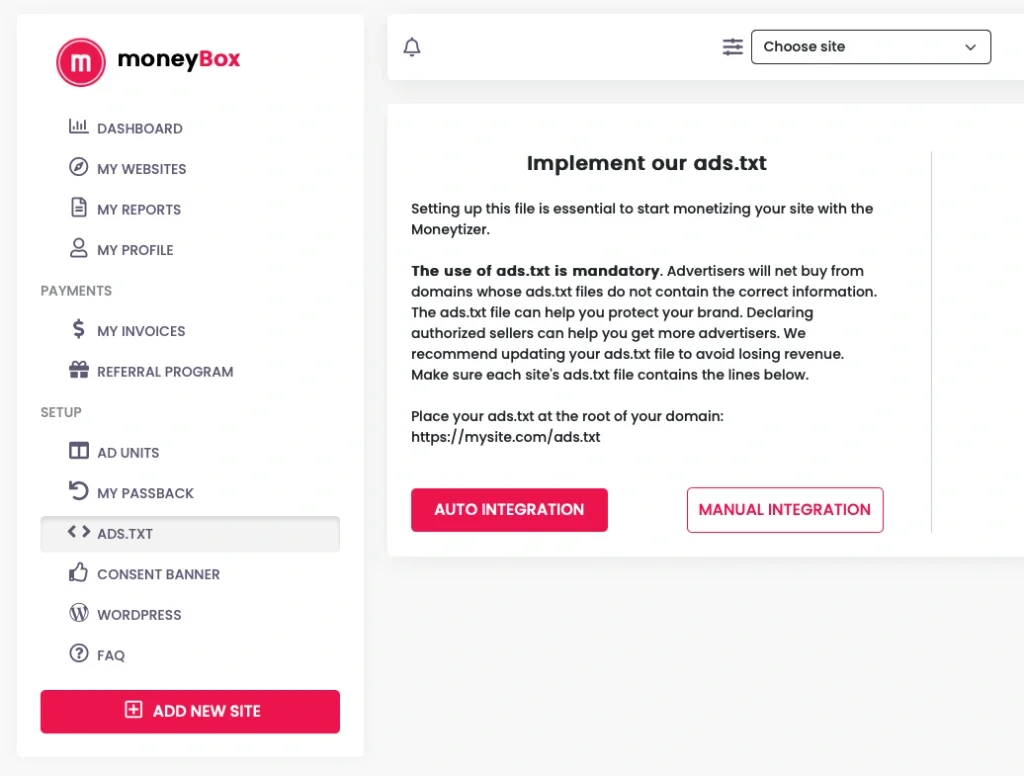Open notifications via the bell icon
This screenshot has height=776, width=1024.
click(x=411, y=46)
